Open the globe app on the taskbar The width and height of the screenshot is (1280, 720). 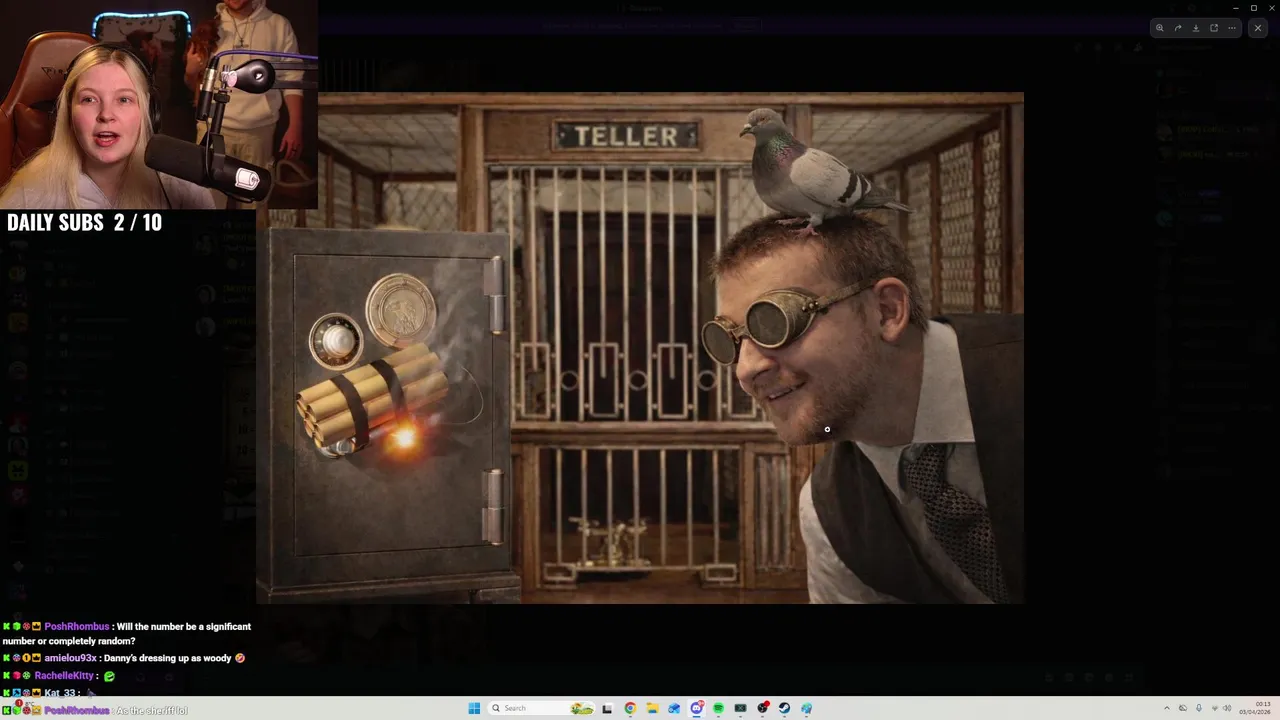tap(806, 708)
